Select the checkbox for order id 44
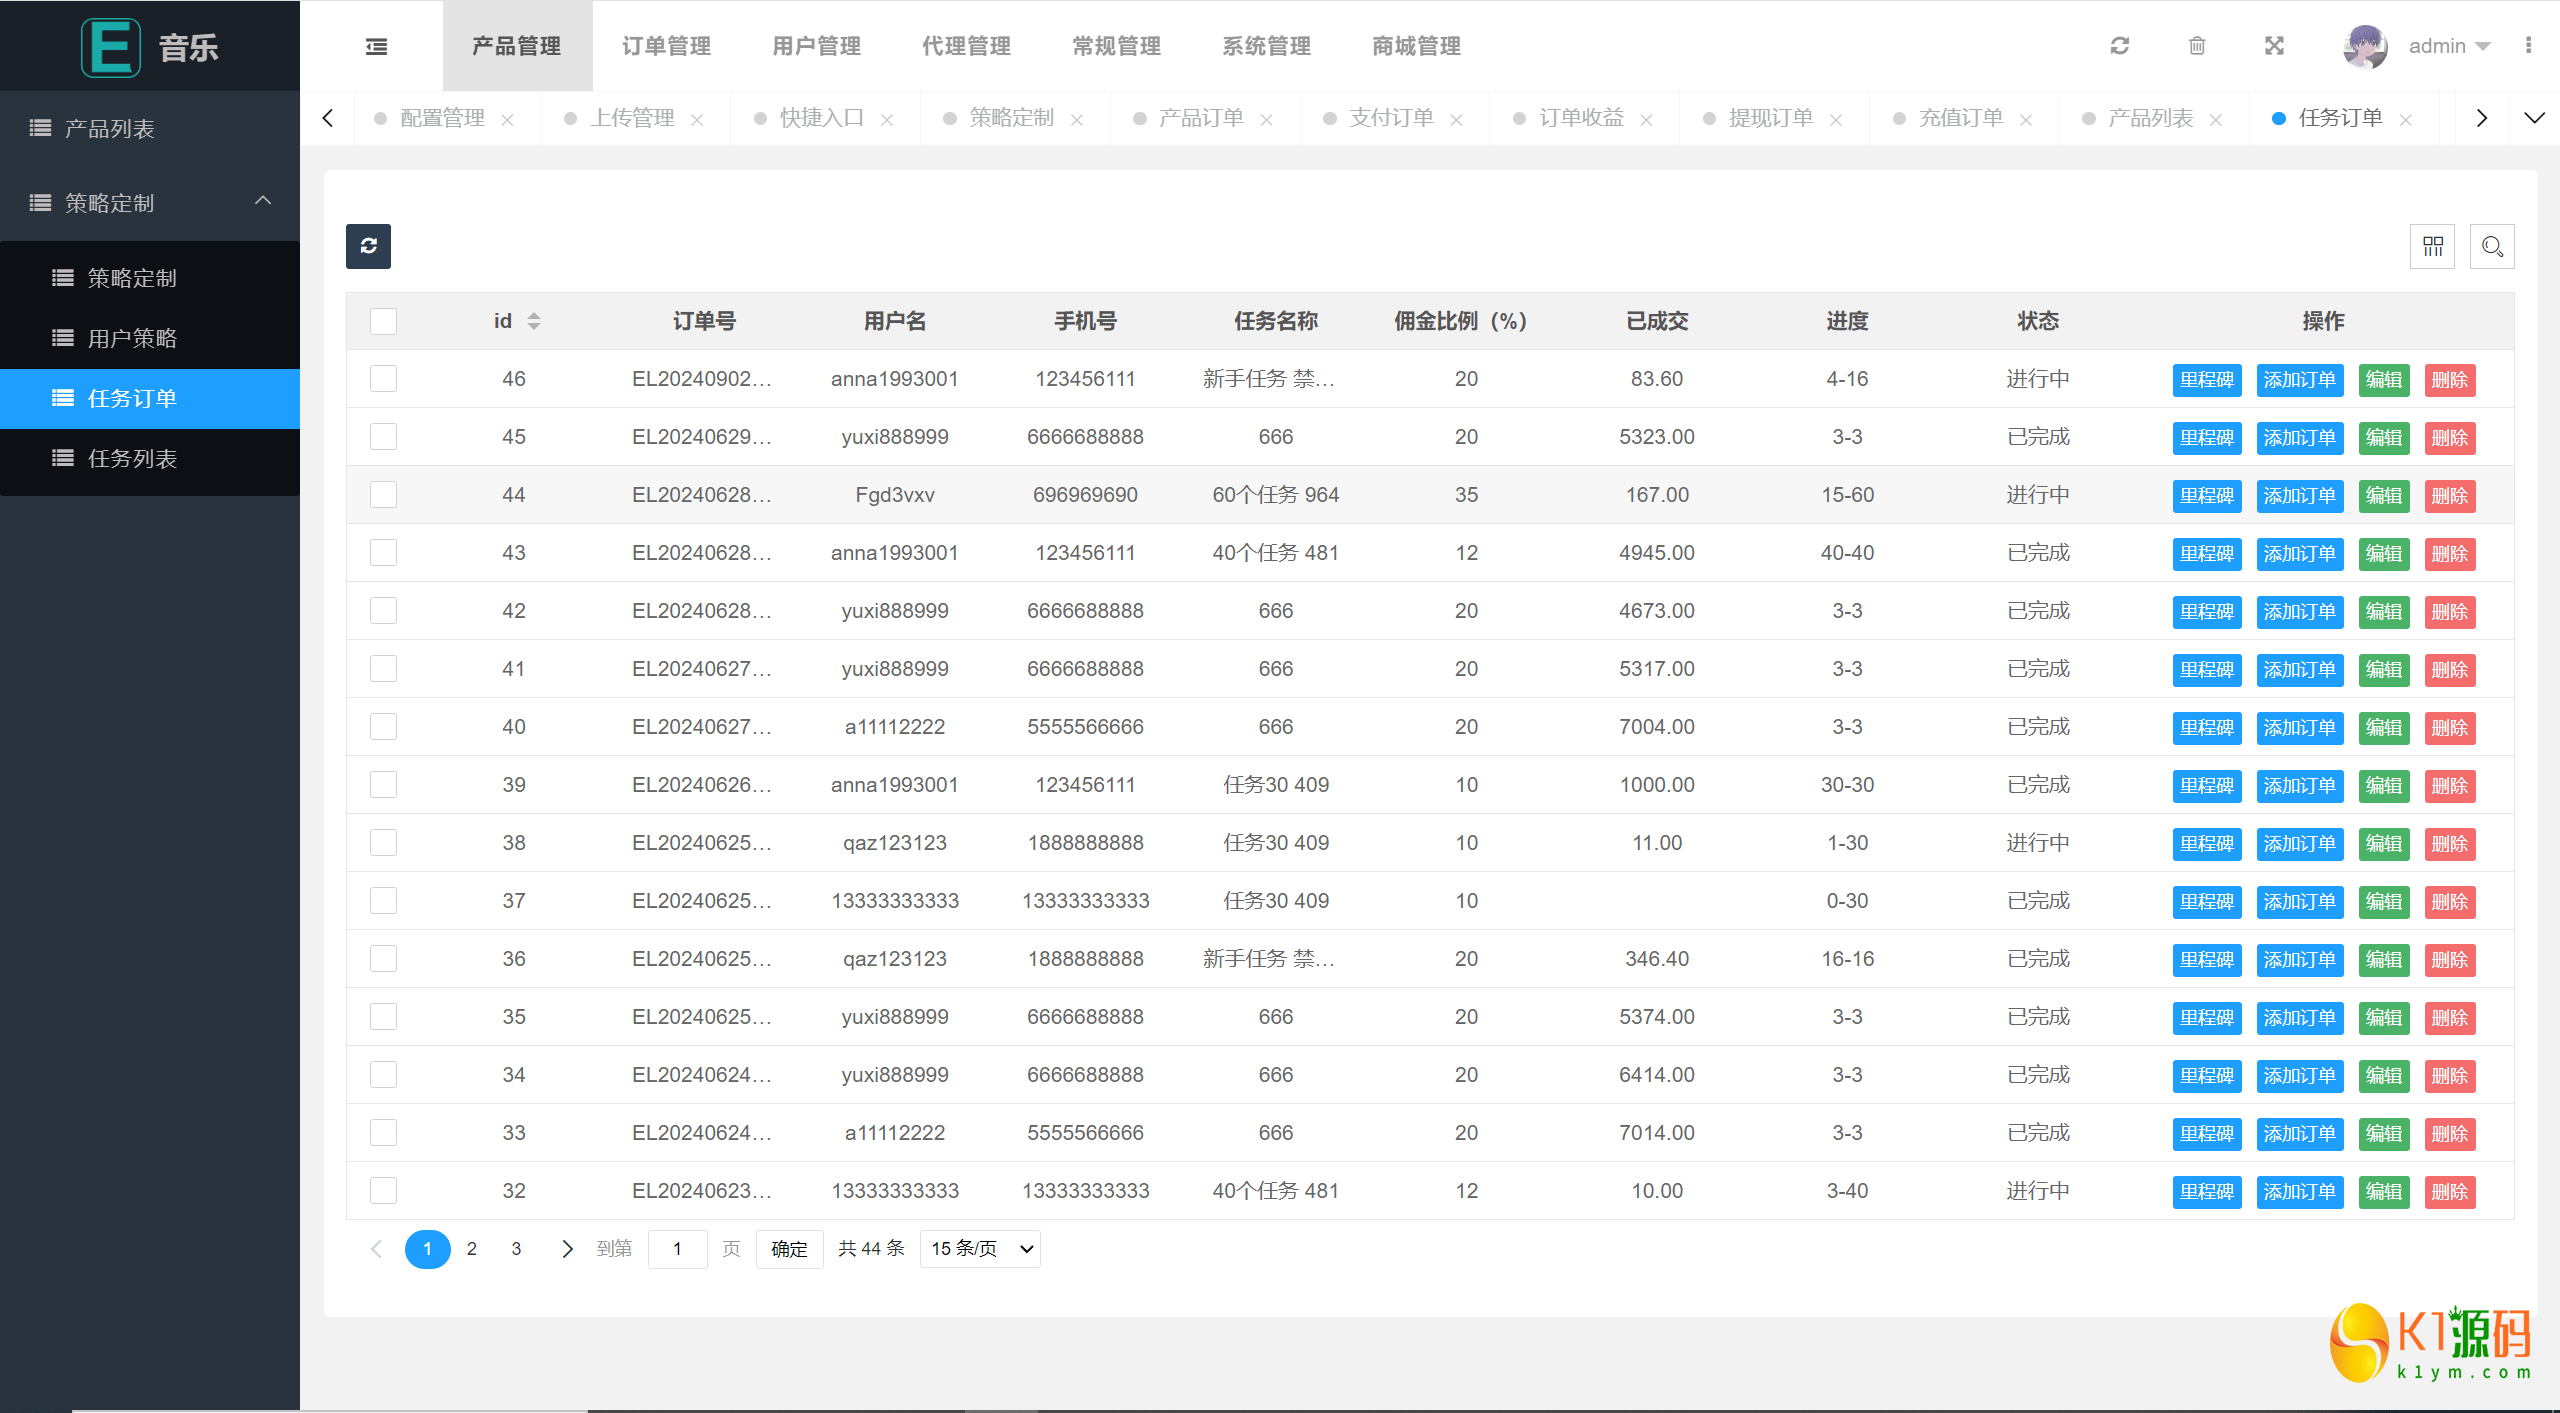Image resolution: width=2560 pixels, height=1413 pixels. (383, 495)
